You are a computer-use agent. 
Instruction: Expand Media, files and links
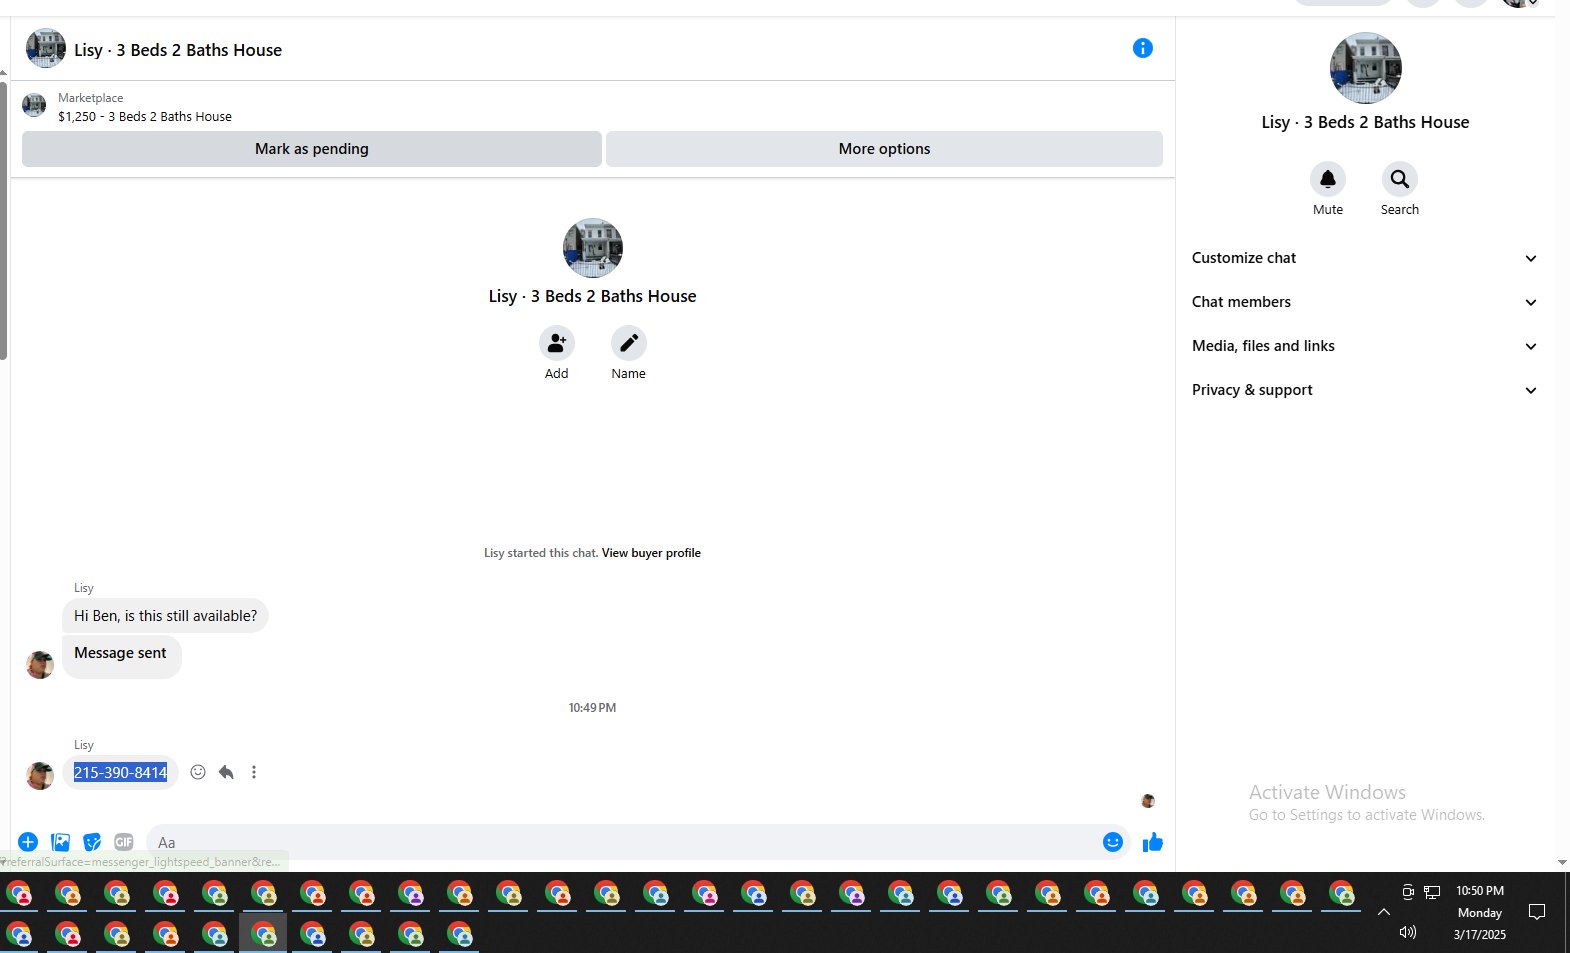click(1365, 346)
